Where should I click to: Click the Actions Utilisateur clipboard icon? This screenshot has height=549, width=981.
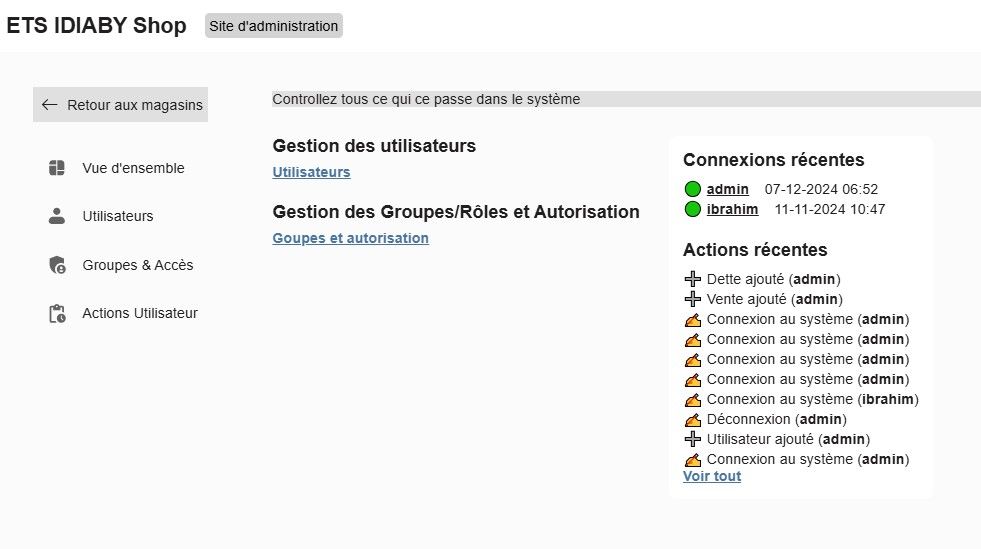(57, 313)
